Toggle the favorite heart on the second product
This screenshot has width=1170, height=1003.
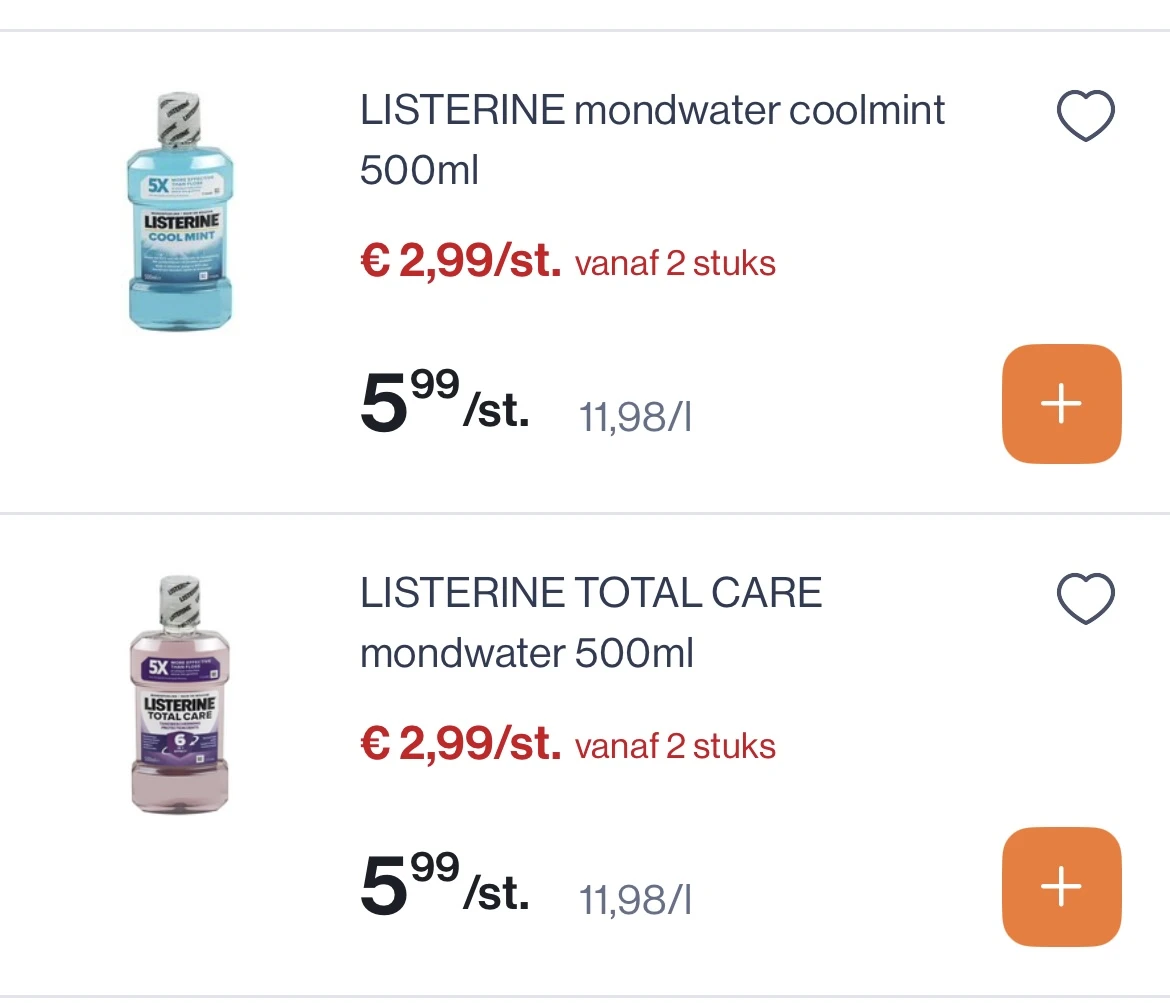click(x=1086, y=597)
